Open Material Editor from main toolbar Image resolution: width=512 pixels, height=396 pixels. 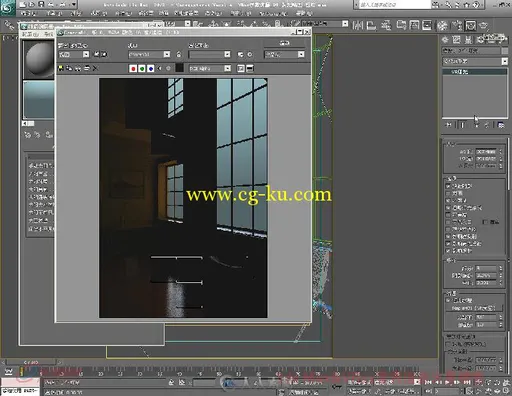[442, 25]
